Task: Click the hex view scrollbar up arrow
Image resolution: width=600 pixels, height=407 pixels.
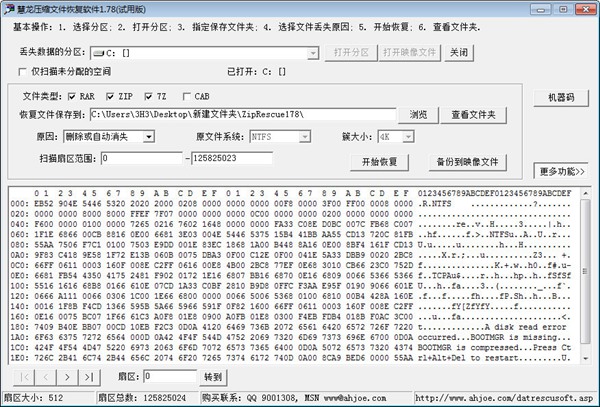Action: 585,194
